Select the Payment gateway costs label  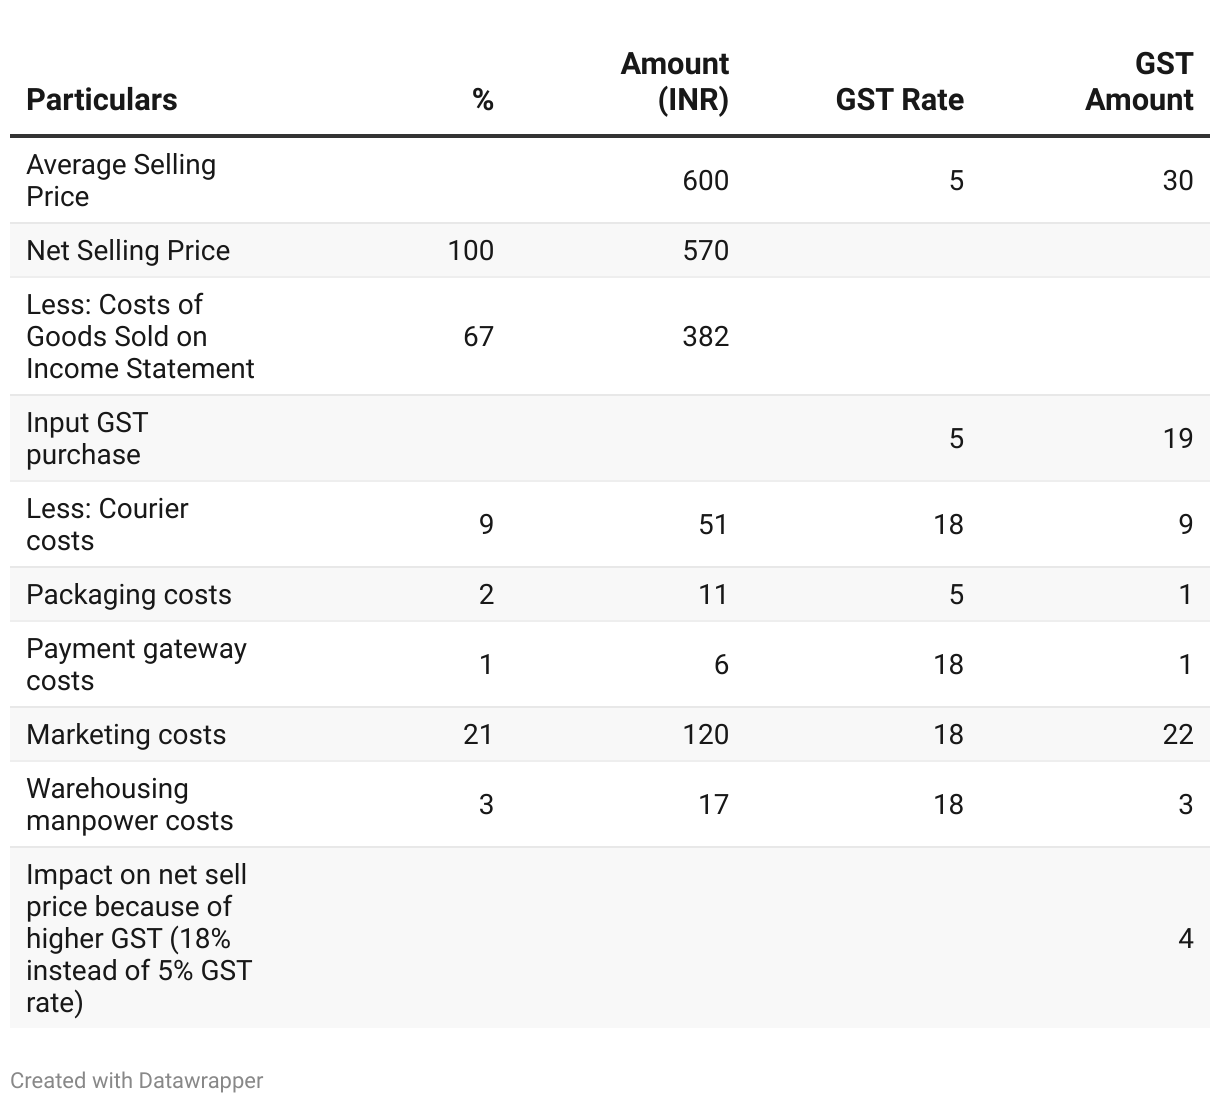point(136,664)
